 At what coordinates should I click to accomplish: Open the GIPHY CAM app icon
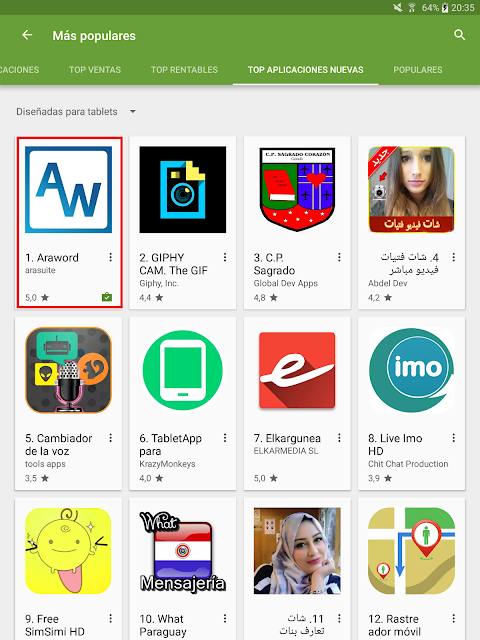click(183, 190)
